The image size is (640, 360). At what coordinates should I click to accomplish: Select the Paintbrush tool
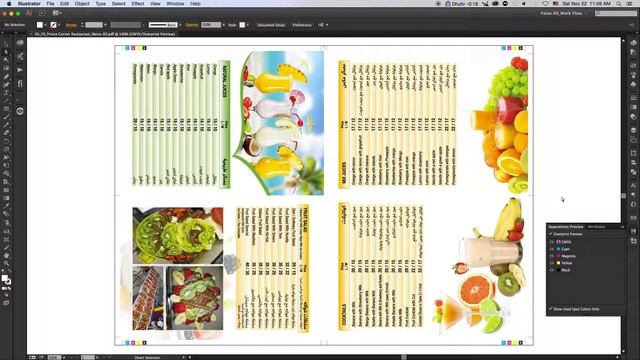(6, 117)
